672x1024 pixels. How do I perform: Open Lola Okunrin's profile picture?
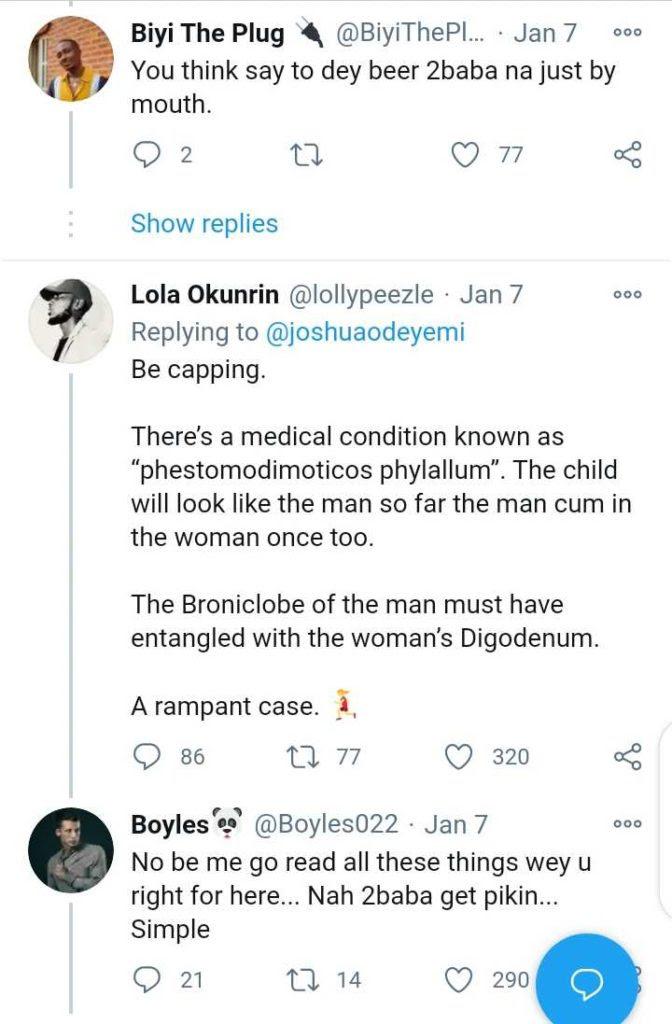tap(70, 320)
